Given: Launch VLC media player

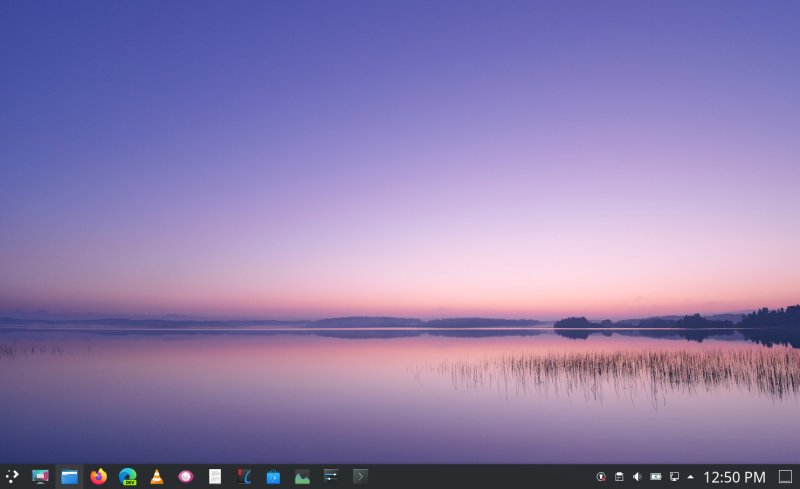Looking at the screenshot, I should point(156,477).
